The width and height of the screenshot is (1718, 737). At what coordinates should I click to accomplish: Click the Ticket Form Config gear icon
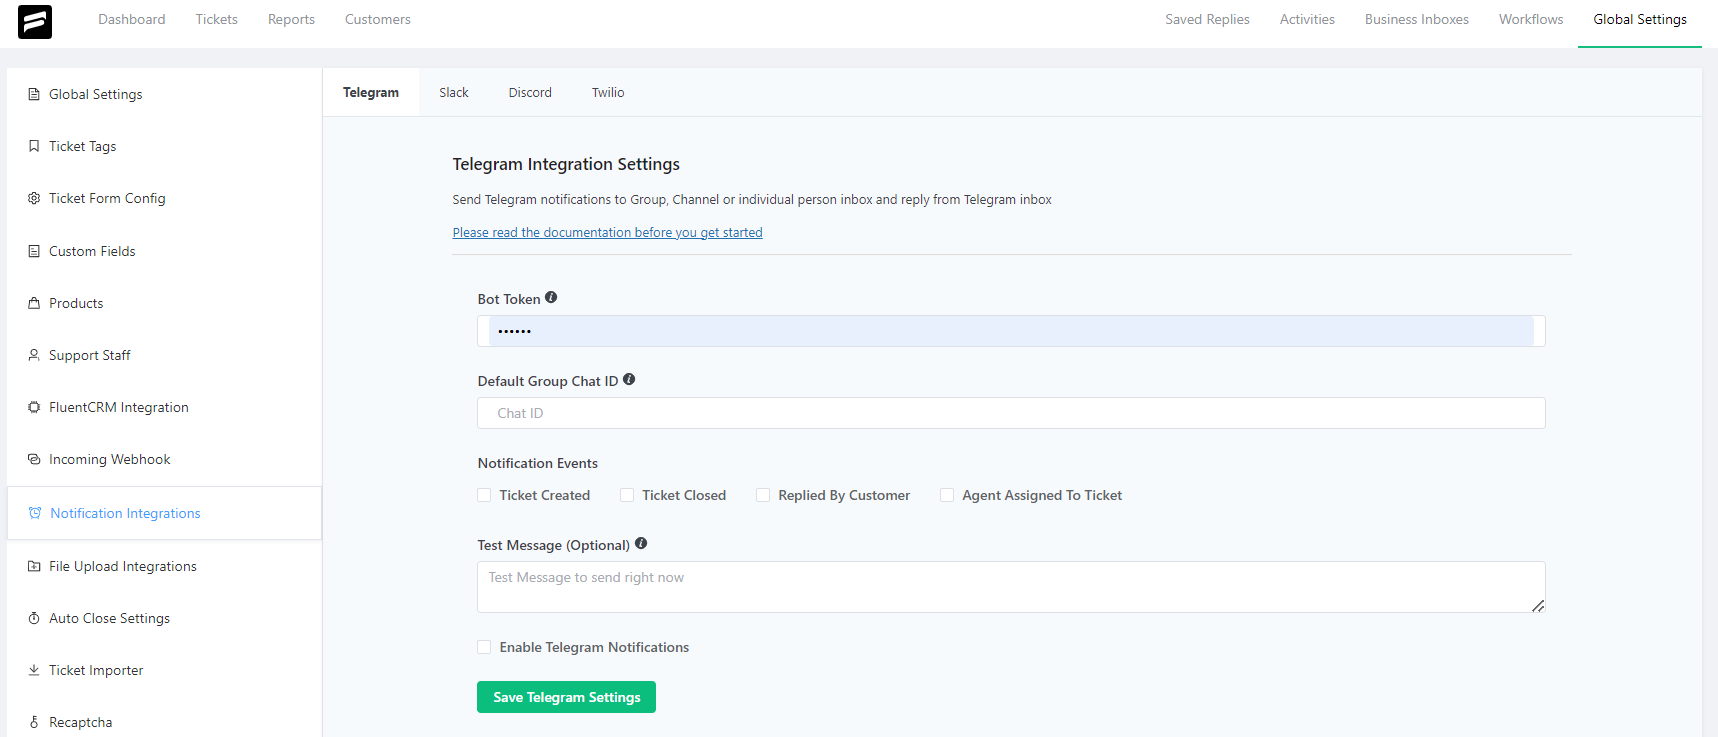click(34, 198)
